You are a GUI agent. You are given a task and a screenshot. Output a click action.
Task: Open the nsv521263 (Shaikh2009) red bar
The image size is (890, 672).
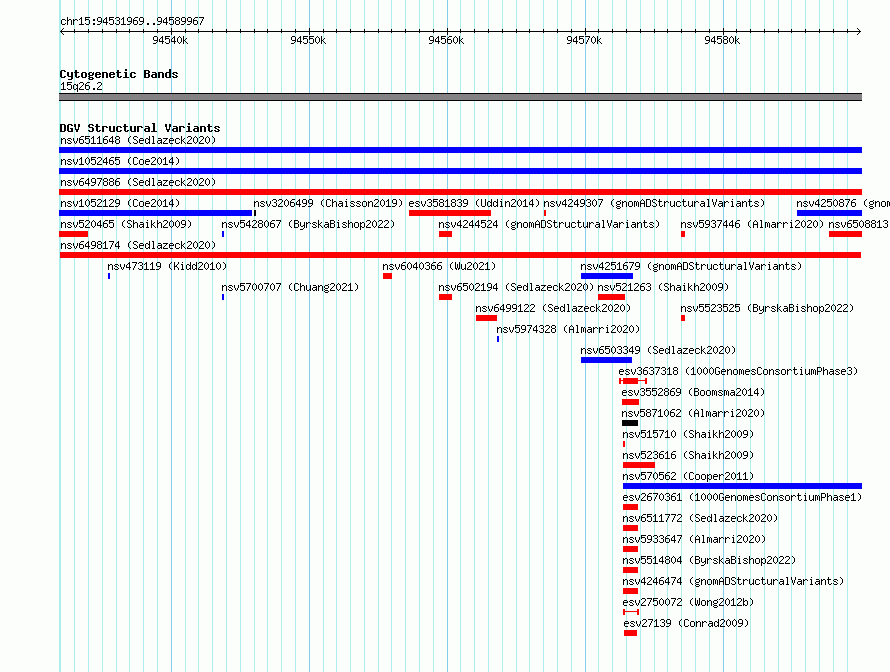(x=611, y=297)
